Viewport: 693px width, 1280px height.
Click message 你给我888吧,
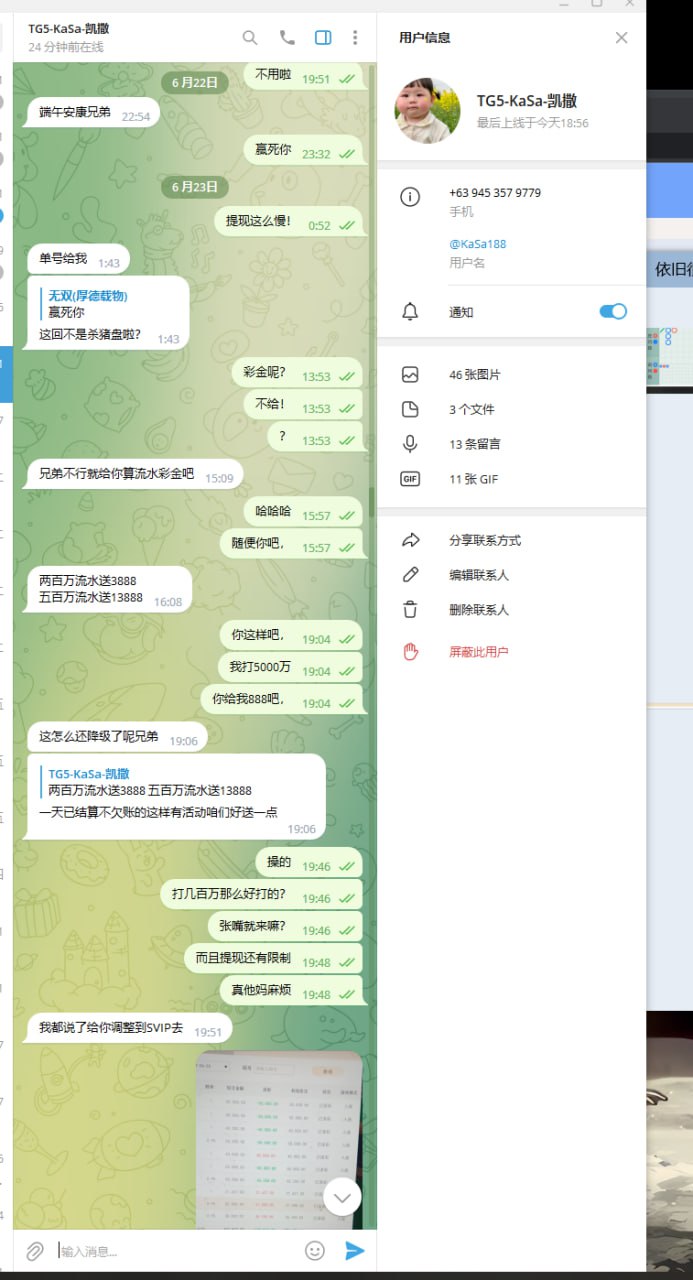click(x=282, y=700)
